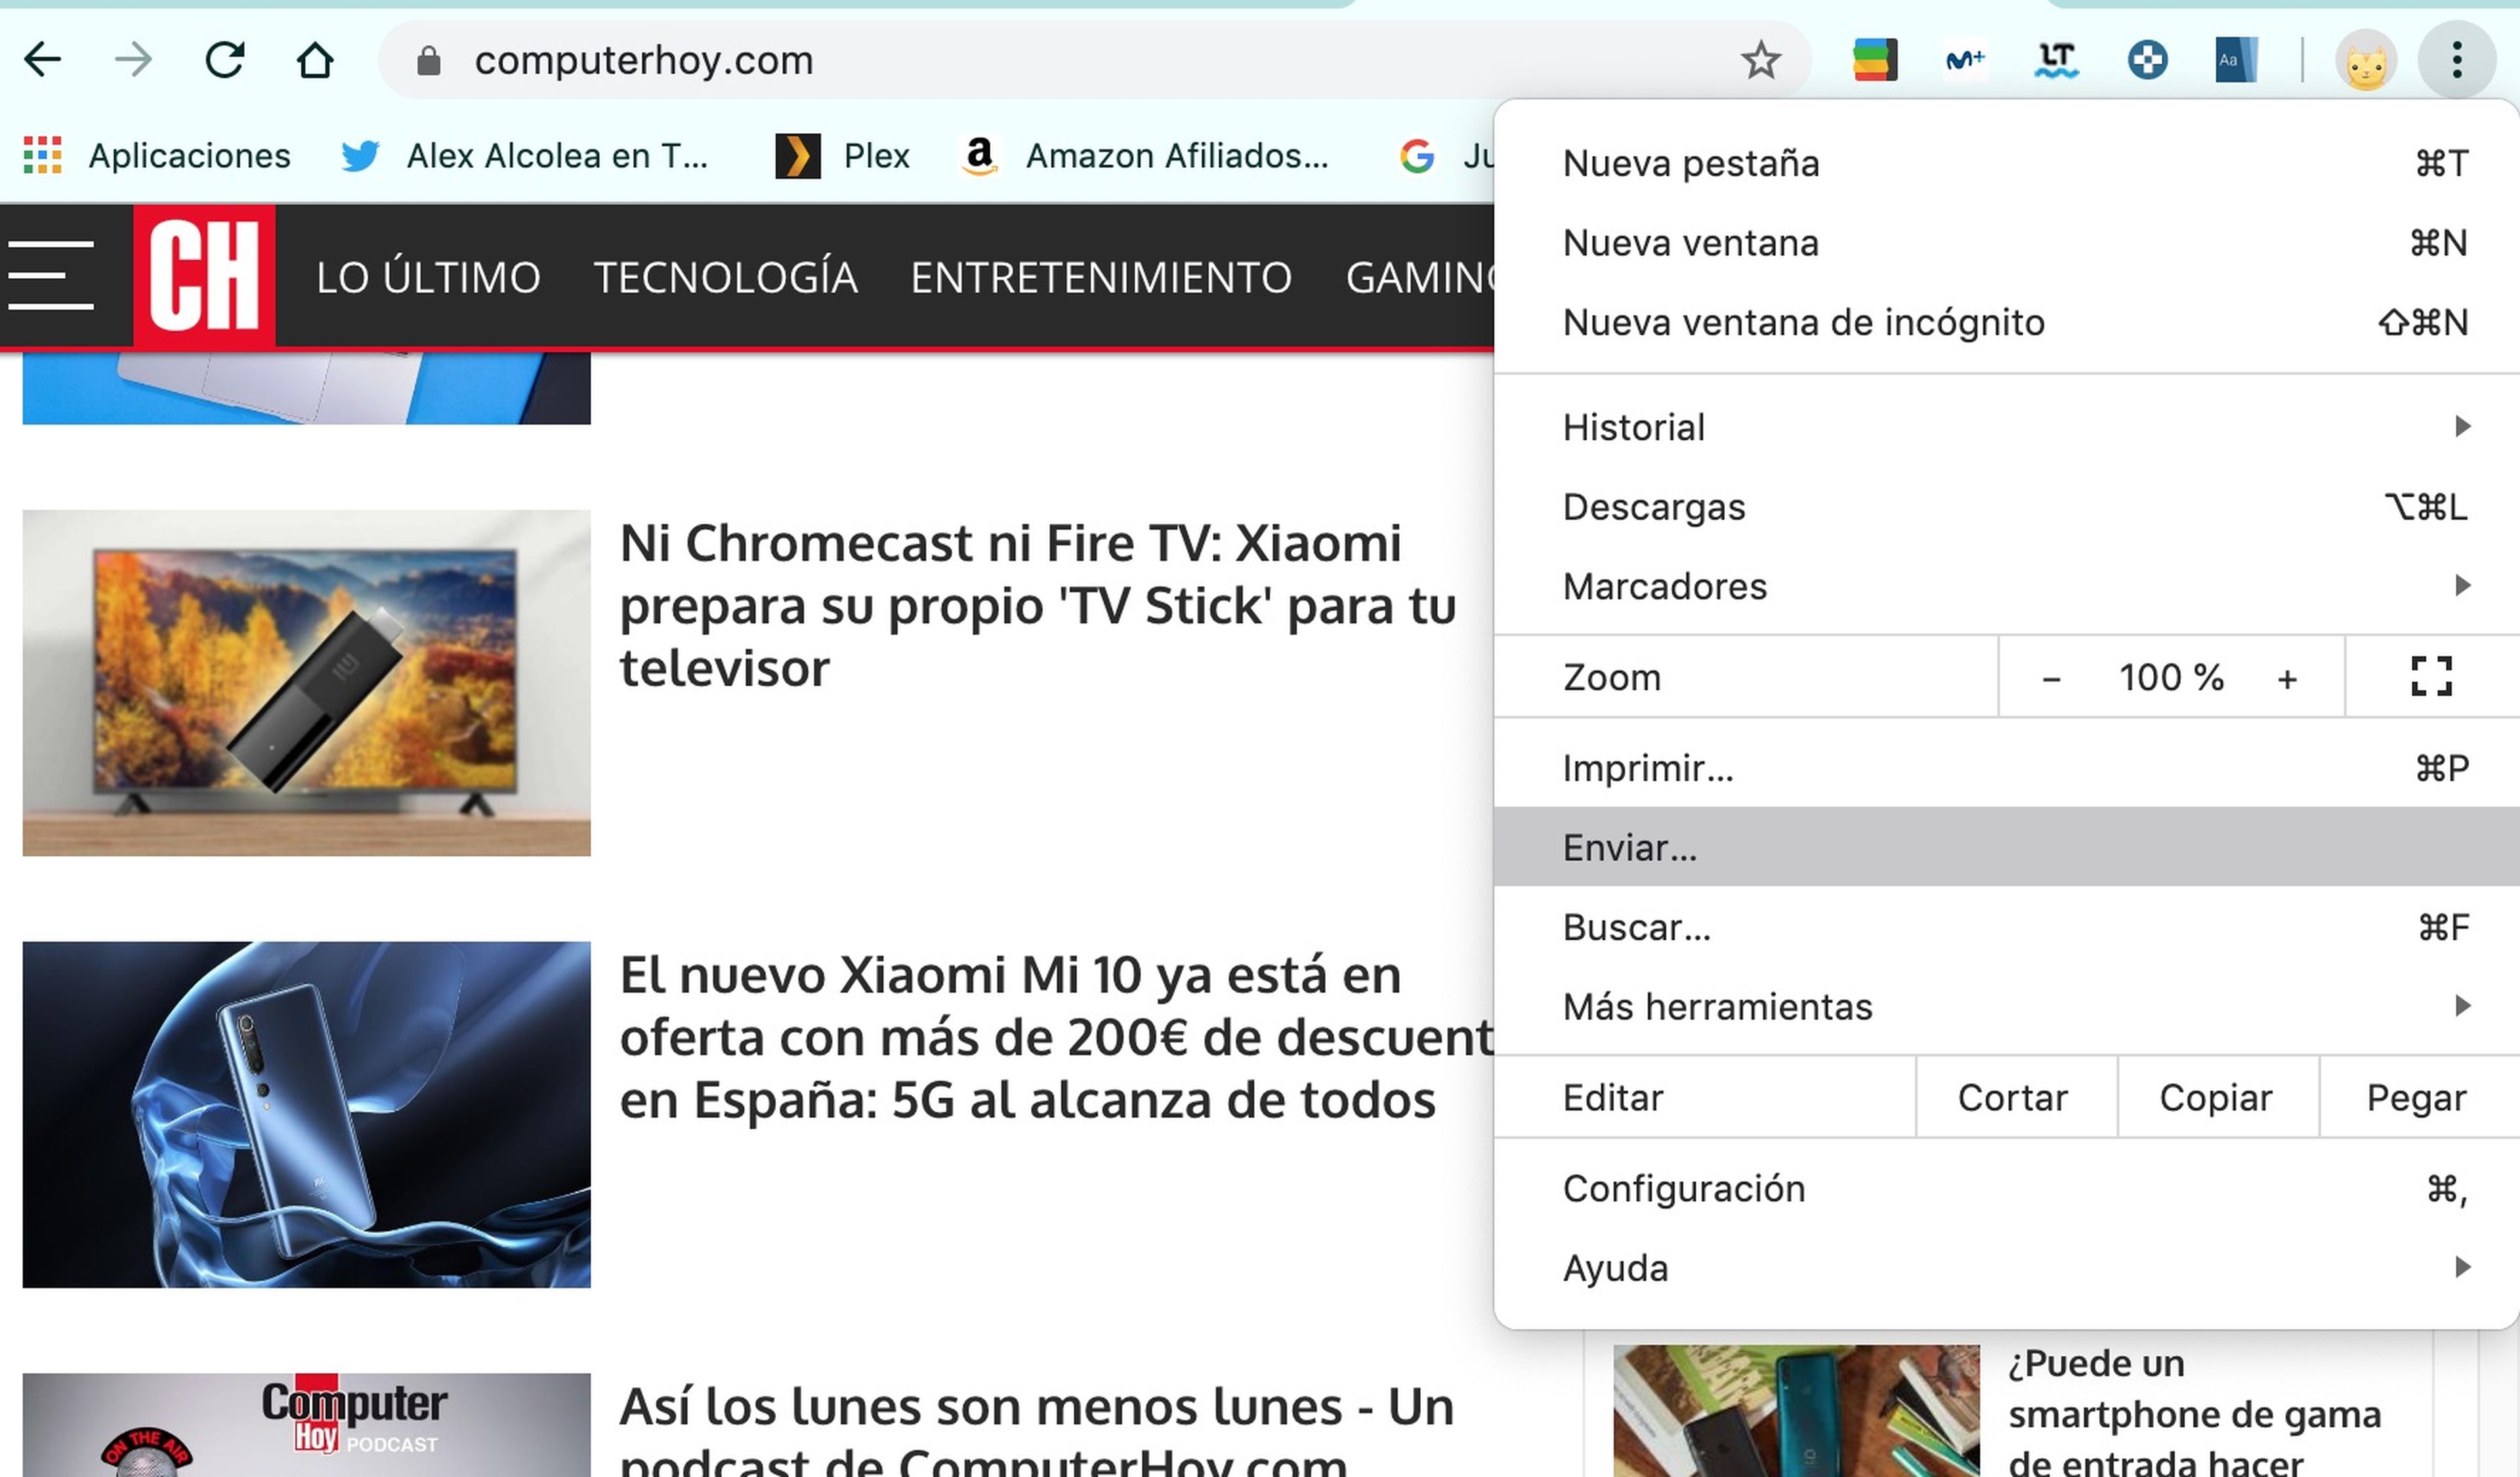2520x1477 pixels.
Task: Close the Chrome three-dot menu button
Action: pos(2456,60)
